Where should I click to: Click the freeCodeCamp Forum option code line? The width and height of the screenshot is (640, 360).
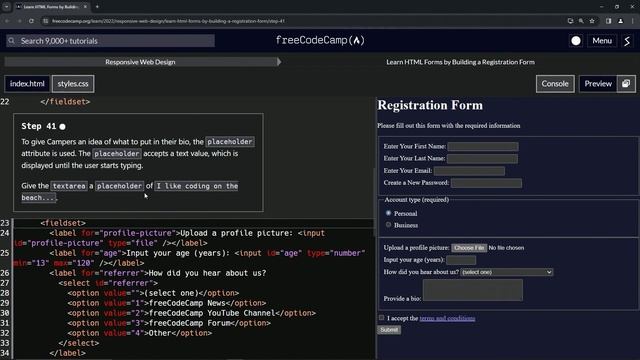(x=169, y=323)
